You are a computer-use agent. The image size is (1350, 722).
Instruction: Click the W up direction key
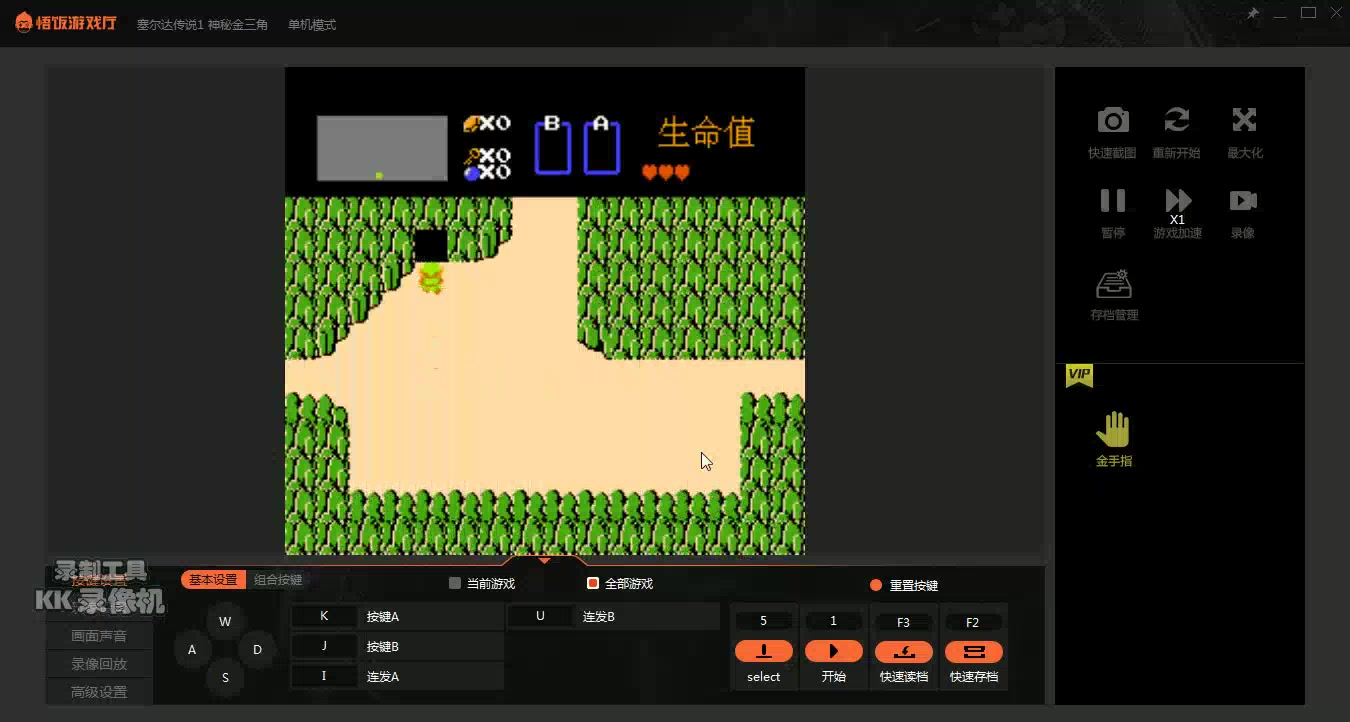coord(225,622)
